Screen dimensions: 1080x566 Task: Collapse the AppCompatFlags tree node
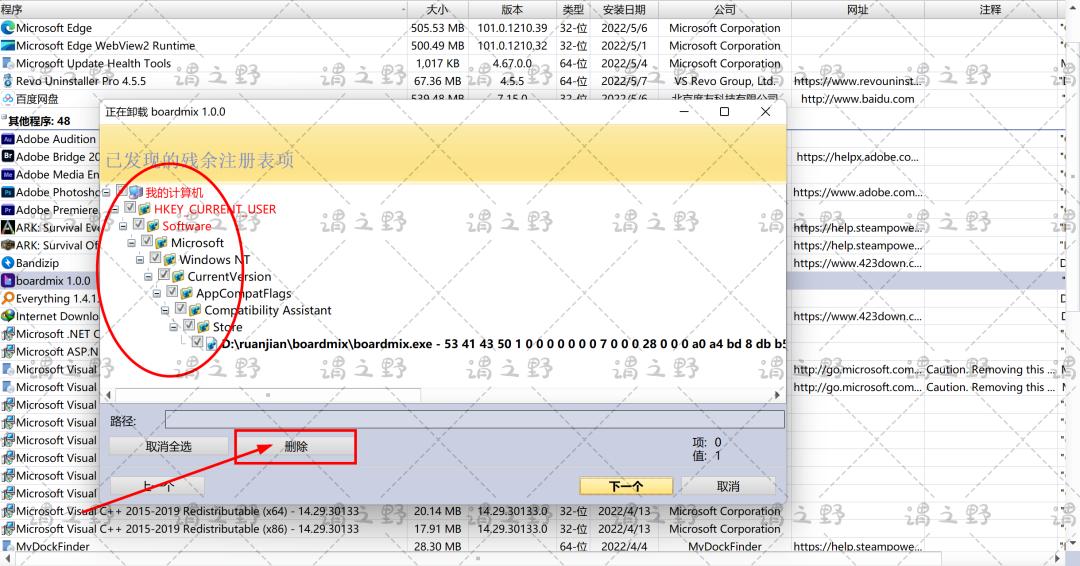(157, 293)
